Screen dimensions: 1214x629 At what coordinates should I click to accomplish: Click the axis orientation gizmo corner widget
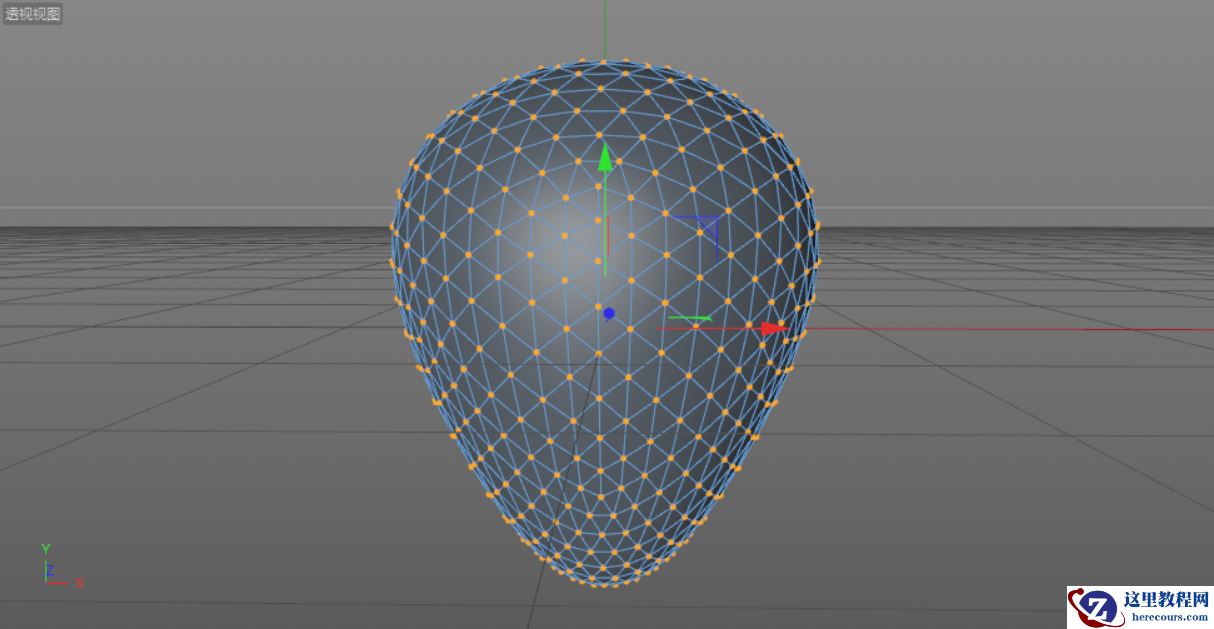[55, 565]
